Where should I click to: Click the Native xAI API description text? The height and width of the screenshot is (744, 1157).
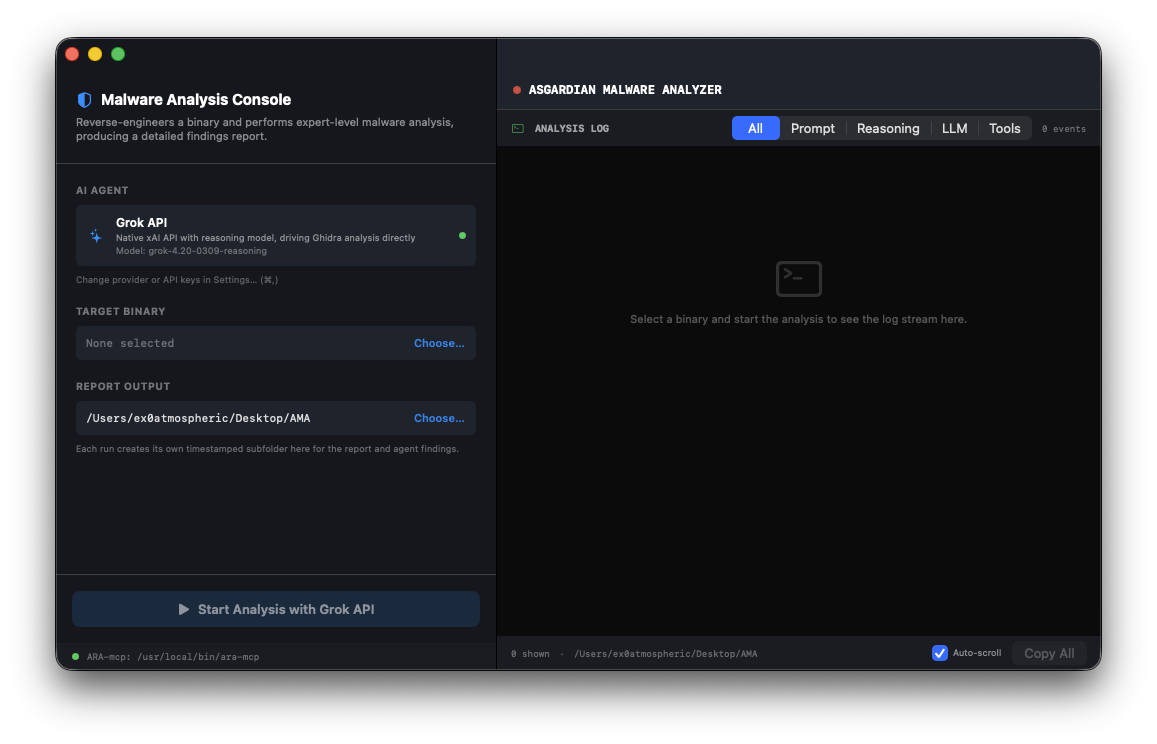click(x=266, y=238)
